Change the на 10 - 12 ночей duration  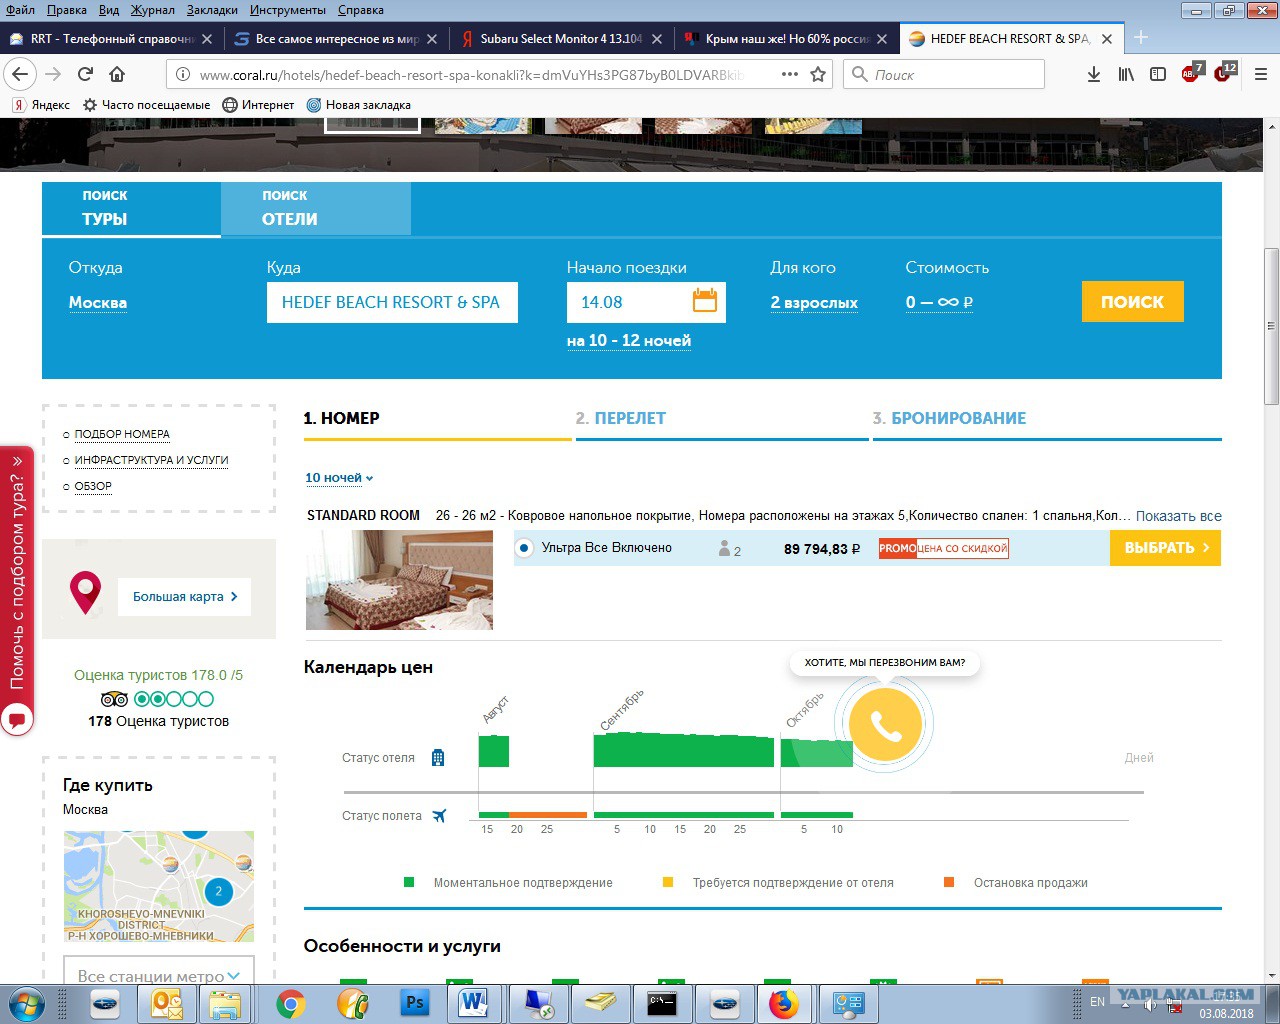(629, 340)
